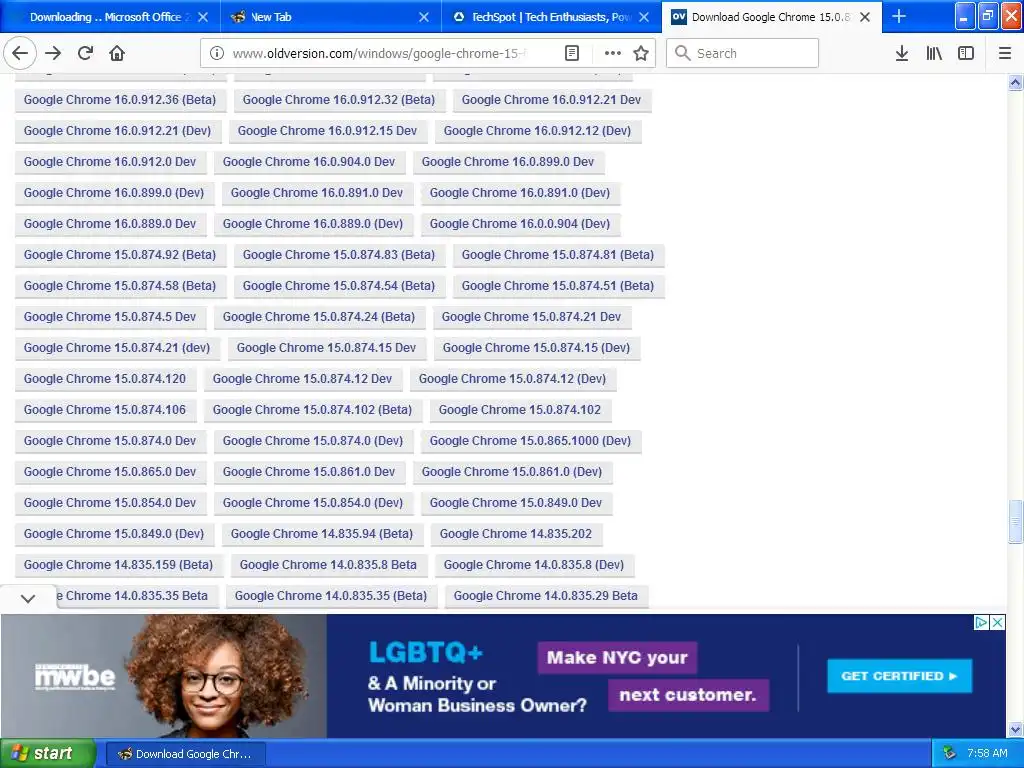Close the Downloading Microsoft Office tab
This screenshot has width=1024, height=768.
tap(203, 17)
